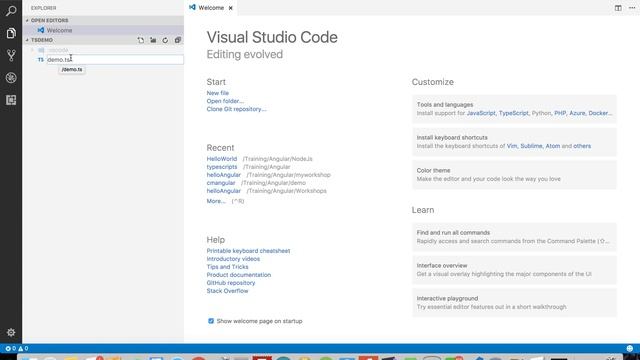Open recent cmangular project
Image resolution: width=640 pixels, height=360 pixels.
[x=221, y=183]
